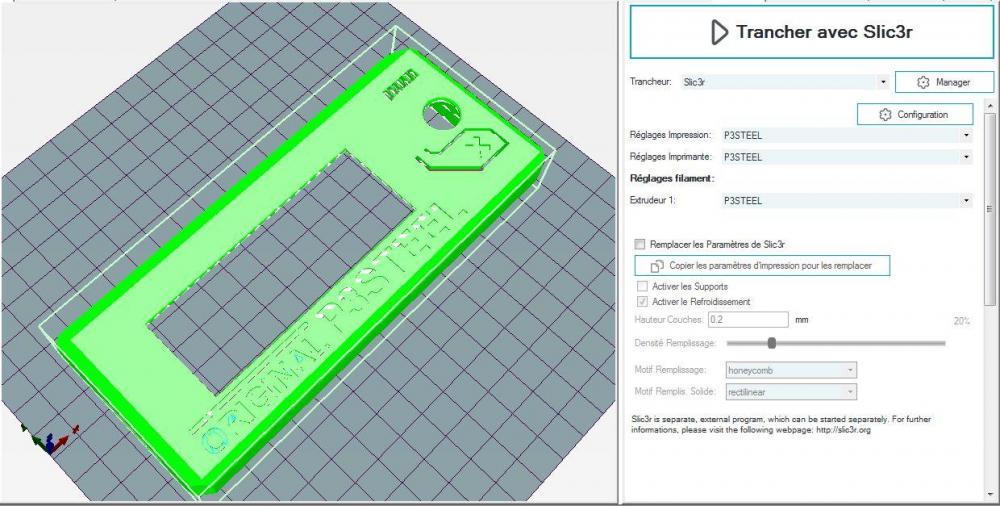The height and width of the screenshot is (506, 1000).
Task: Expand the Extrudeur 1 filament dropdown
Action: 846,200
